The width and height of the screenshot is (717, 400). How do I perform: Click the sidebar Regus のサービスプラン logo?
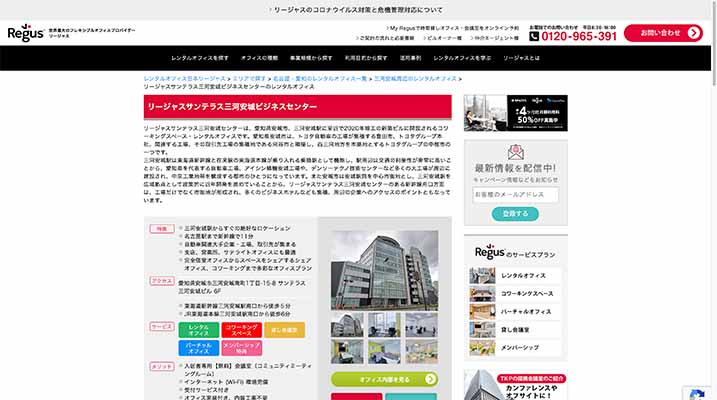pyautogui.click(x=515, y=252)
